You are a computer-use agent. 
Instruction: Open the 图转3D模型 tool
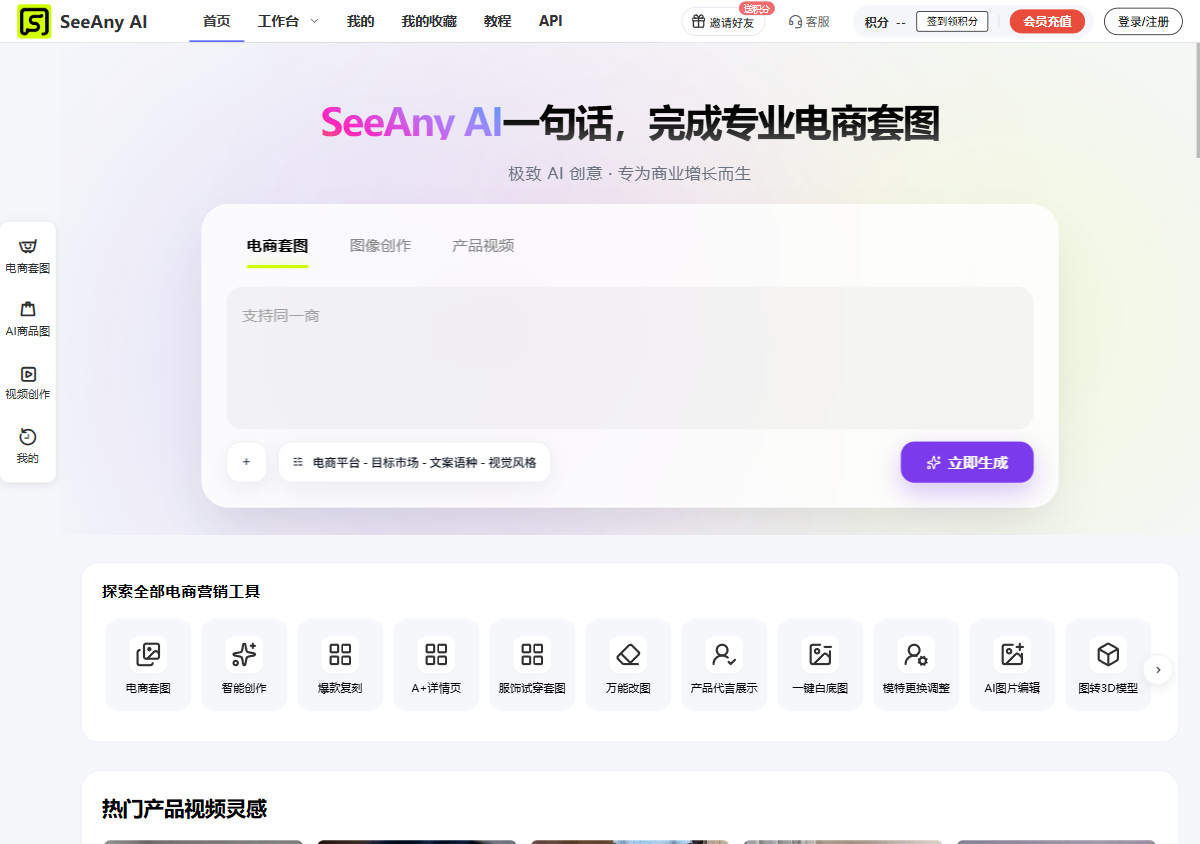tap(1108, 665)
